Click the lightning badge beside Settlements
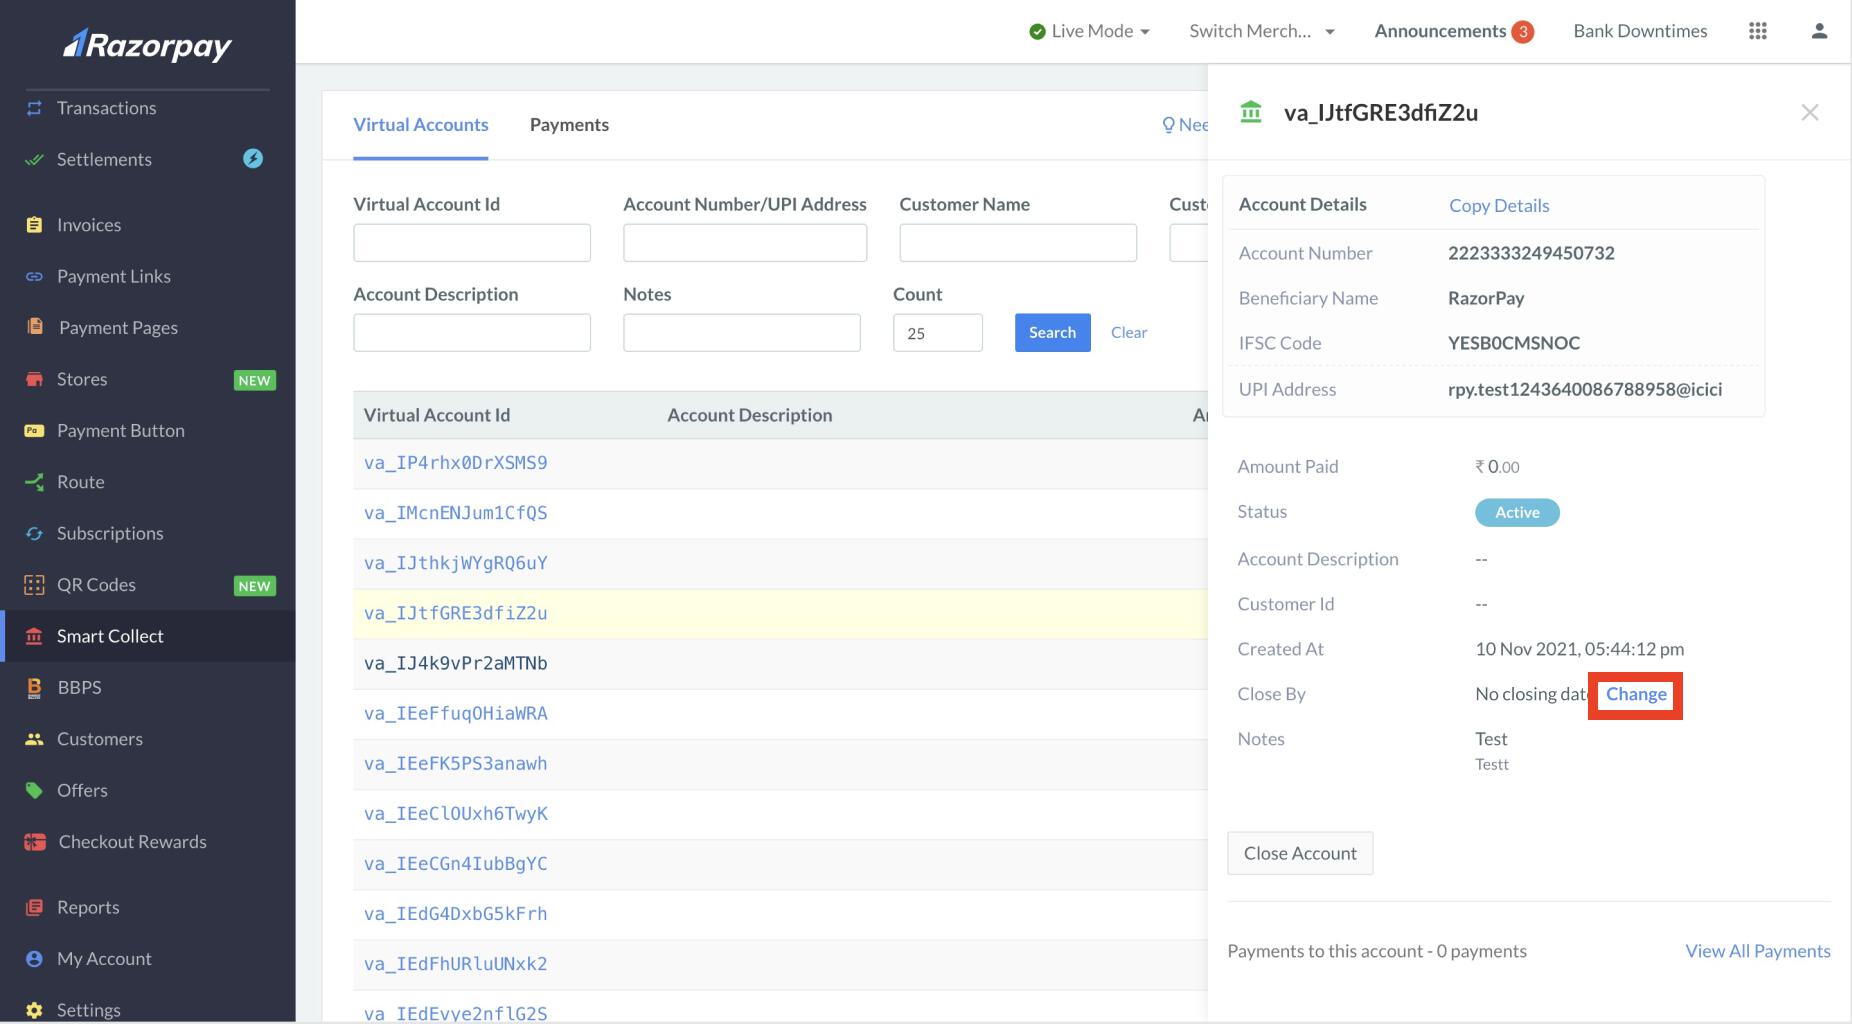 [253, 158]
